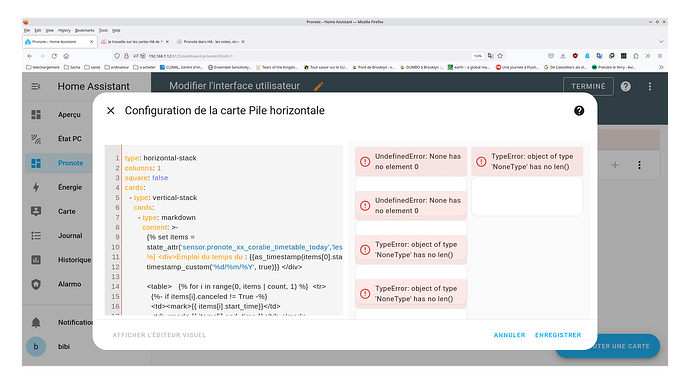Bookmark this page with the star icon
The height and width of the screenshot is (392, 690).
(x=500, y=56)
